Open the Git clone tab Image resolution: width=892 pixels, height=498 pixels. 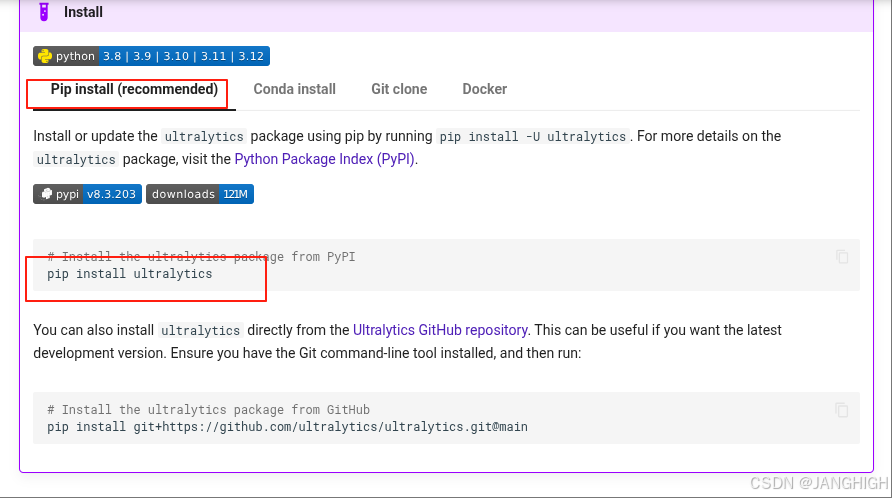coord(399,89)
